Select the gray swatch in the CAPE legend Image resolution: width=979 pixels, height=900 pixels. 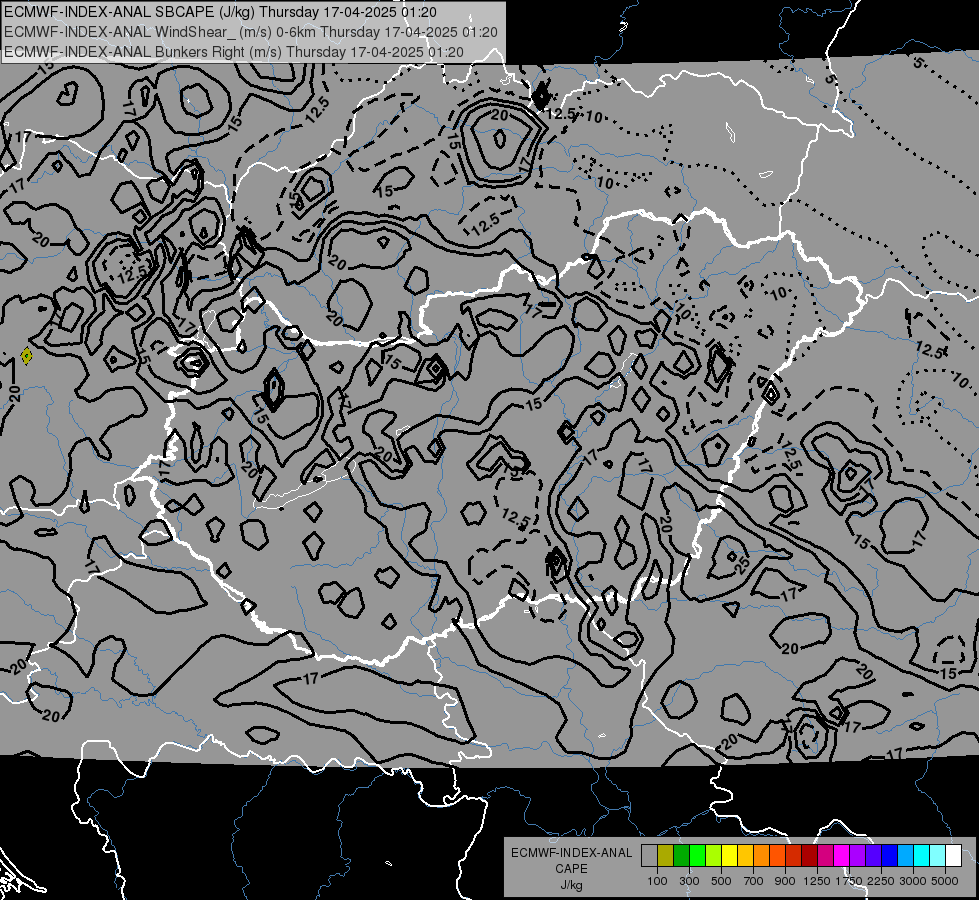click(649, 856)
